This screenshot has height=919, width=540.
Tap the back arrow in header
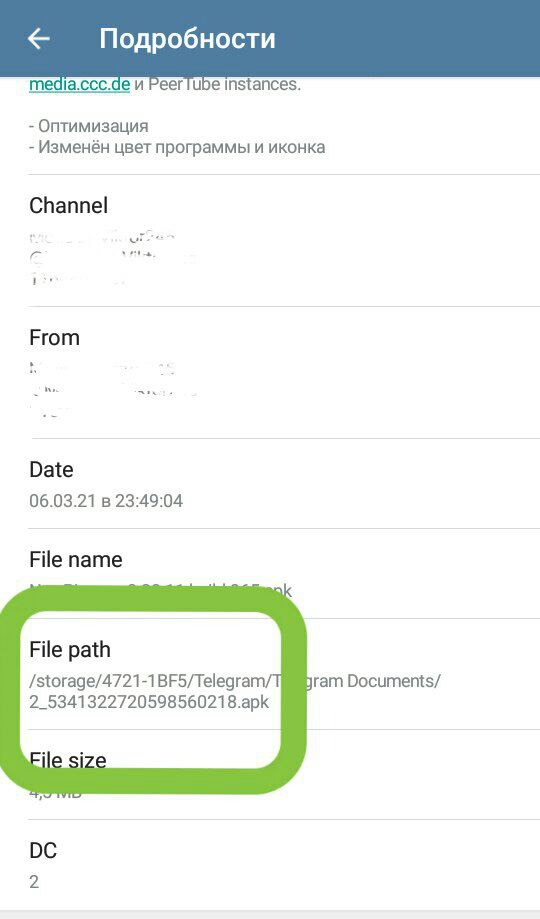[39, 39]
